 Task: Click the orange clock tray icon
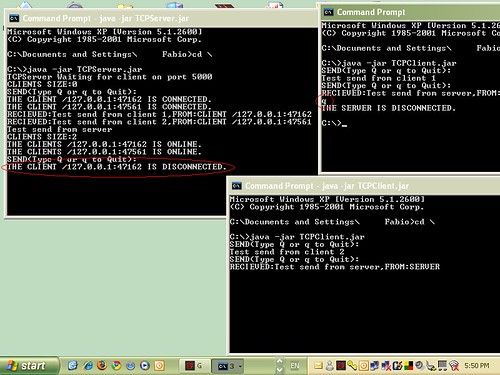(364, 366)
